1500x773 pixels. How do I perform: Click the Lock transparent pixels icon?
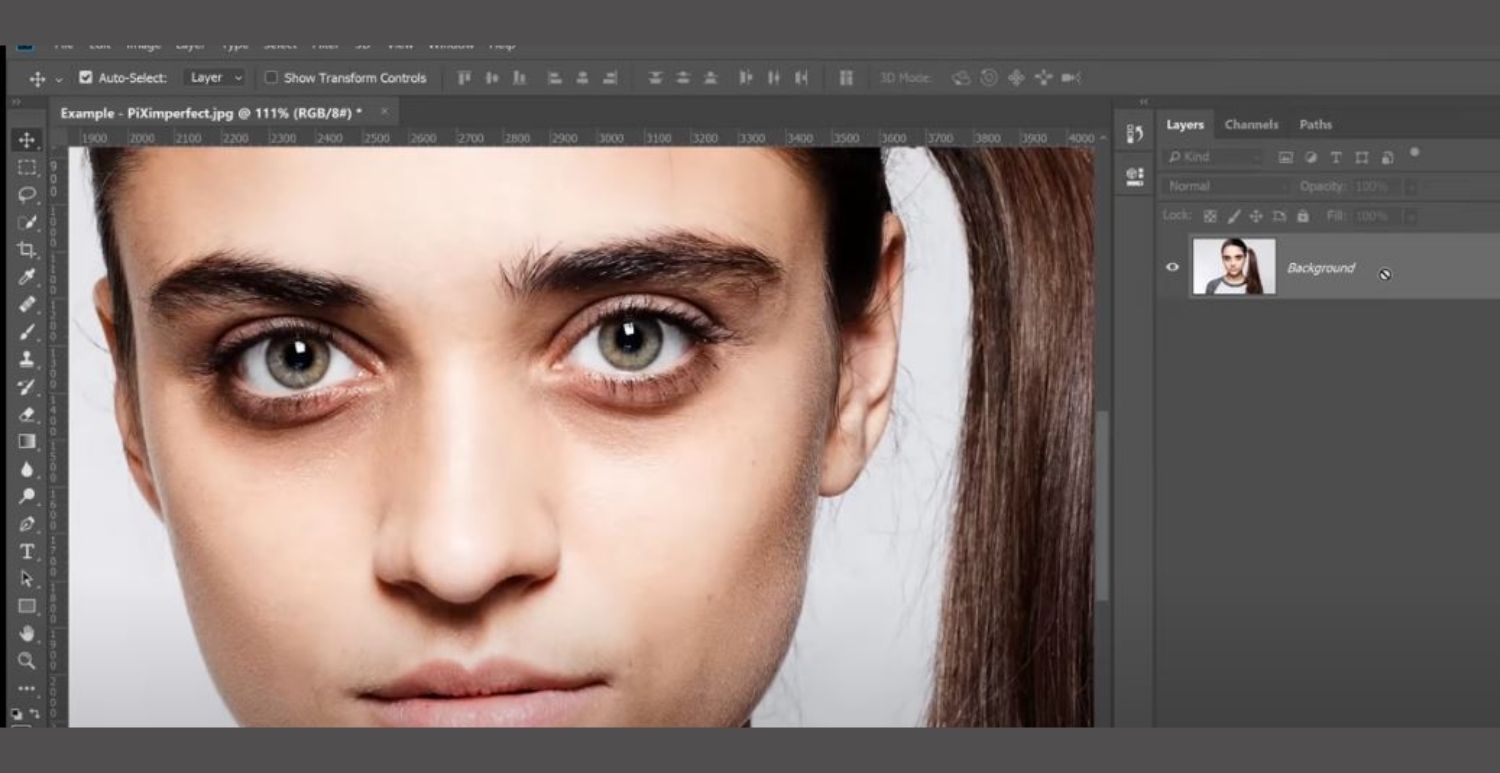(x=1211, y=216)
